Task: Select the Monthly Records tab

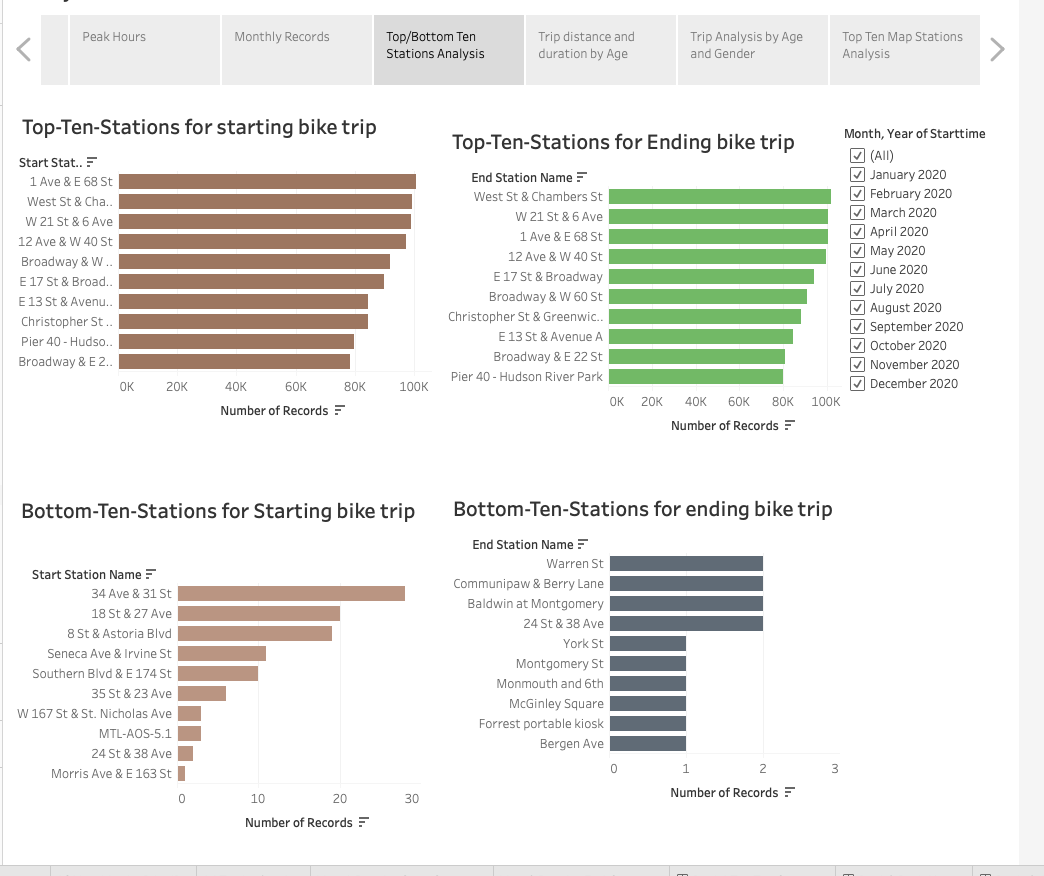Action: click(x=296, y=49)
